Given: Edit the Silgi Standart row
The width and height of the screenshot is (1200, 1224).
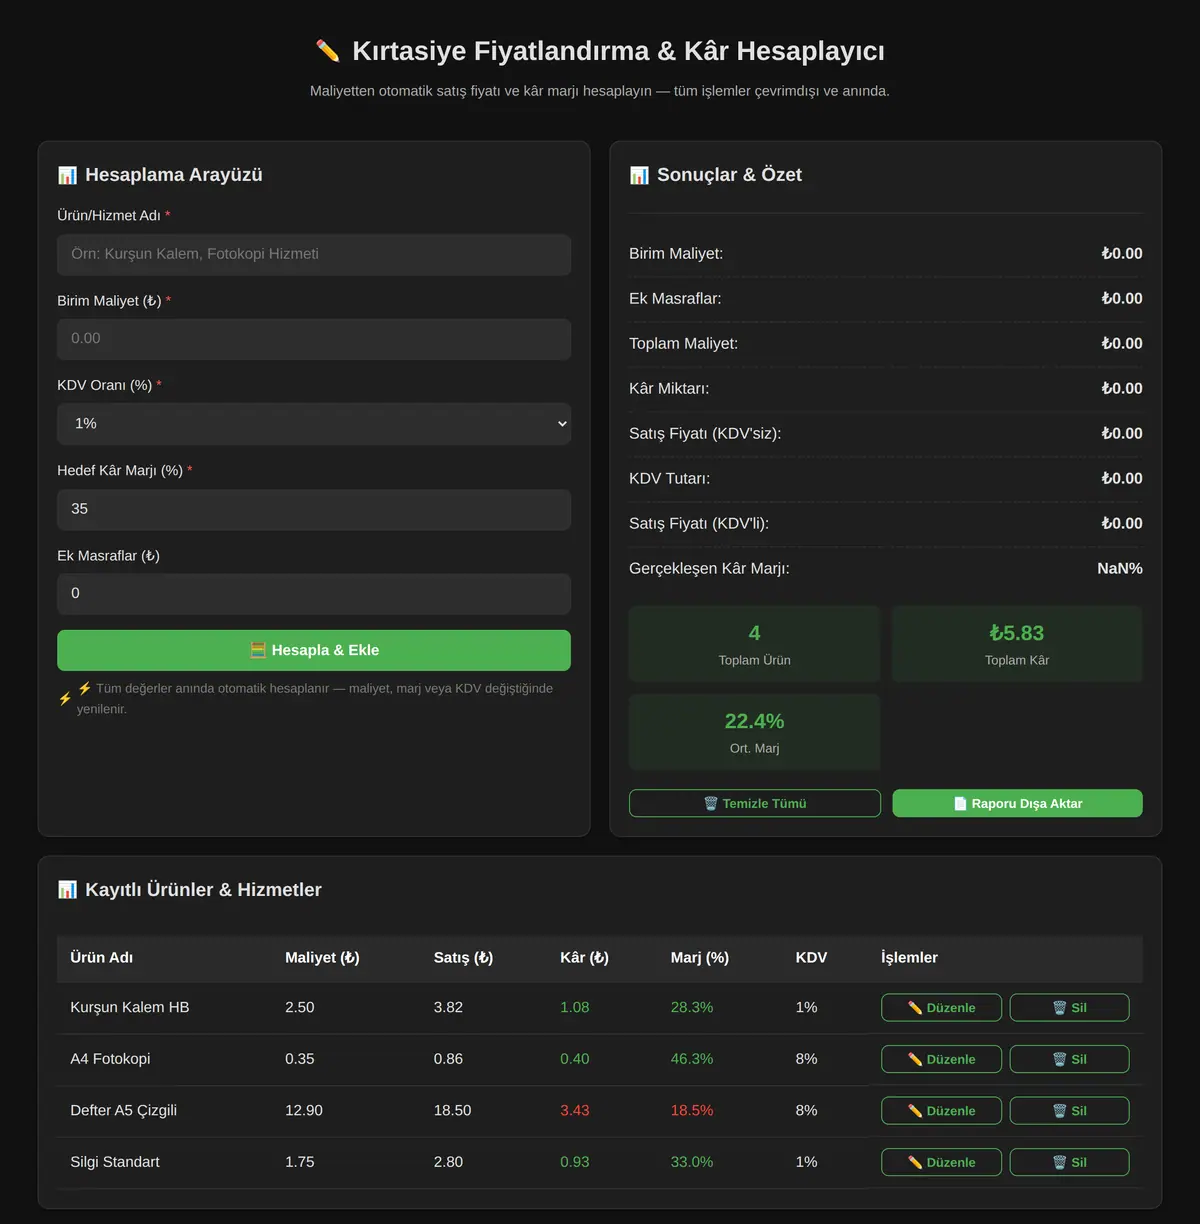Looking at the screenshot, I should tap(941, 1162).
